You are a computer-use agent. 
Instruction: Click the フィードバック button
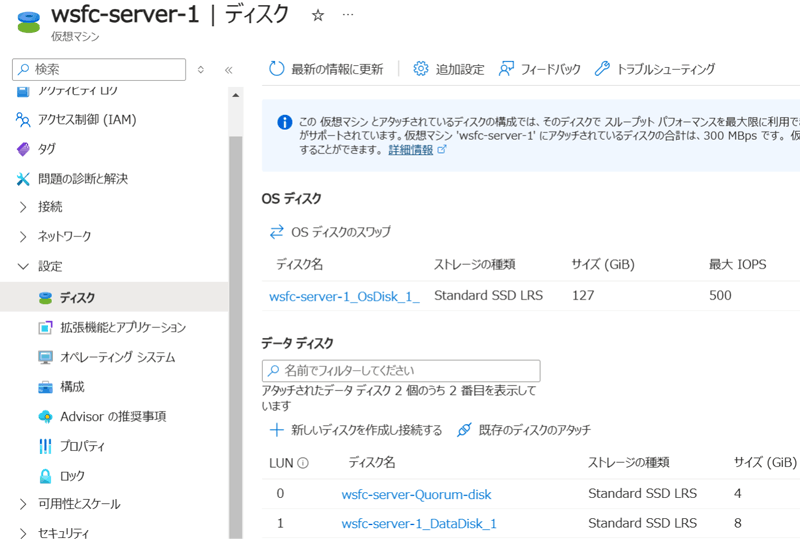click(x=540, y=69)
